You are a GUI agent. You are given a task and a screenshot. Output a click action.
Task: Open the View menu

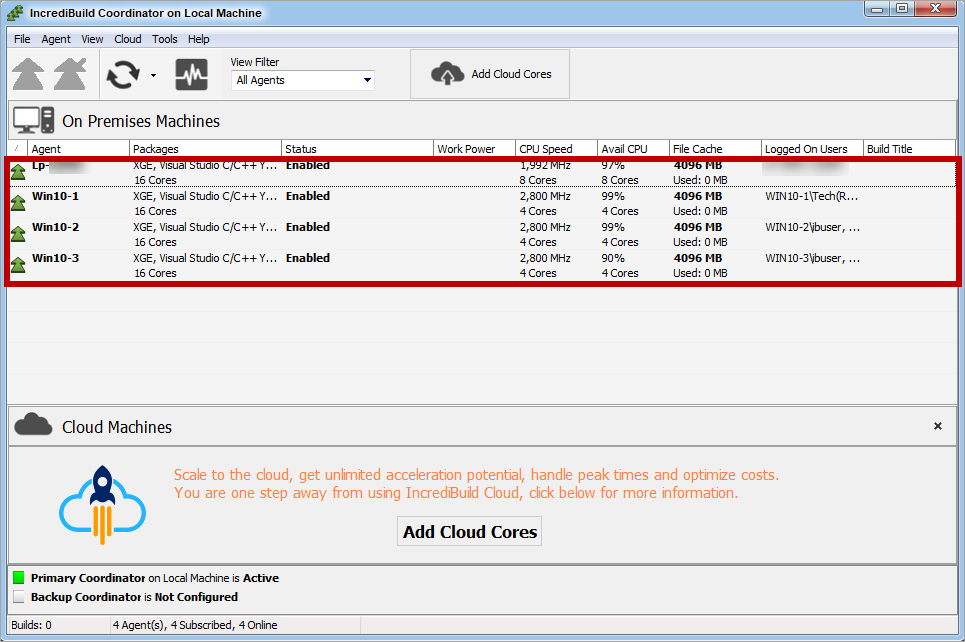[92, 39]
